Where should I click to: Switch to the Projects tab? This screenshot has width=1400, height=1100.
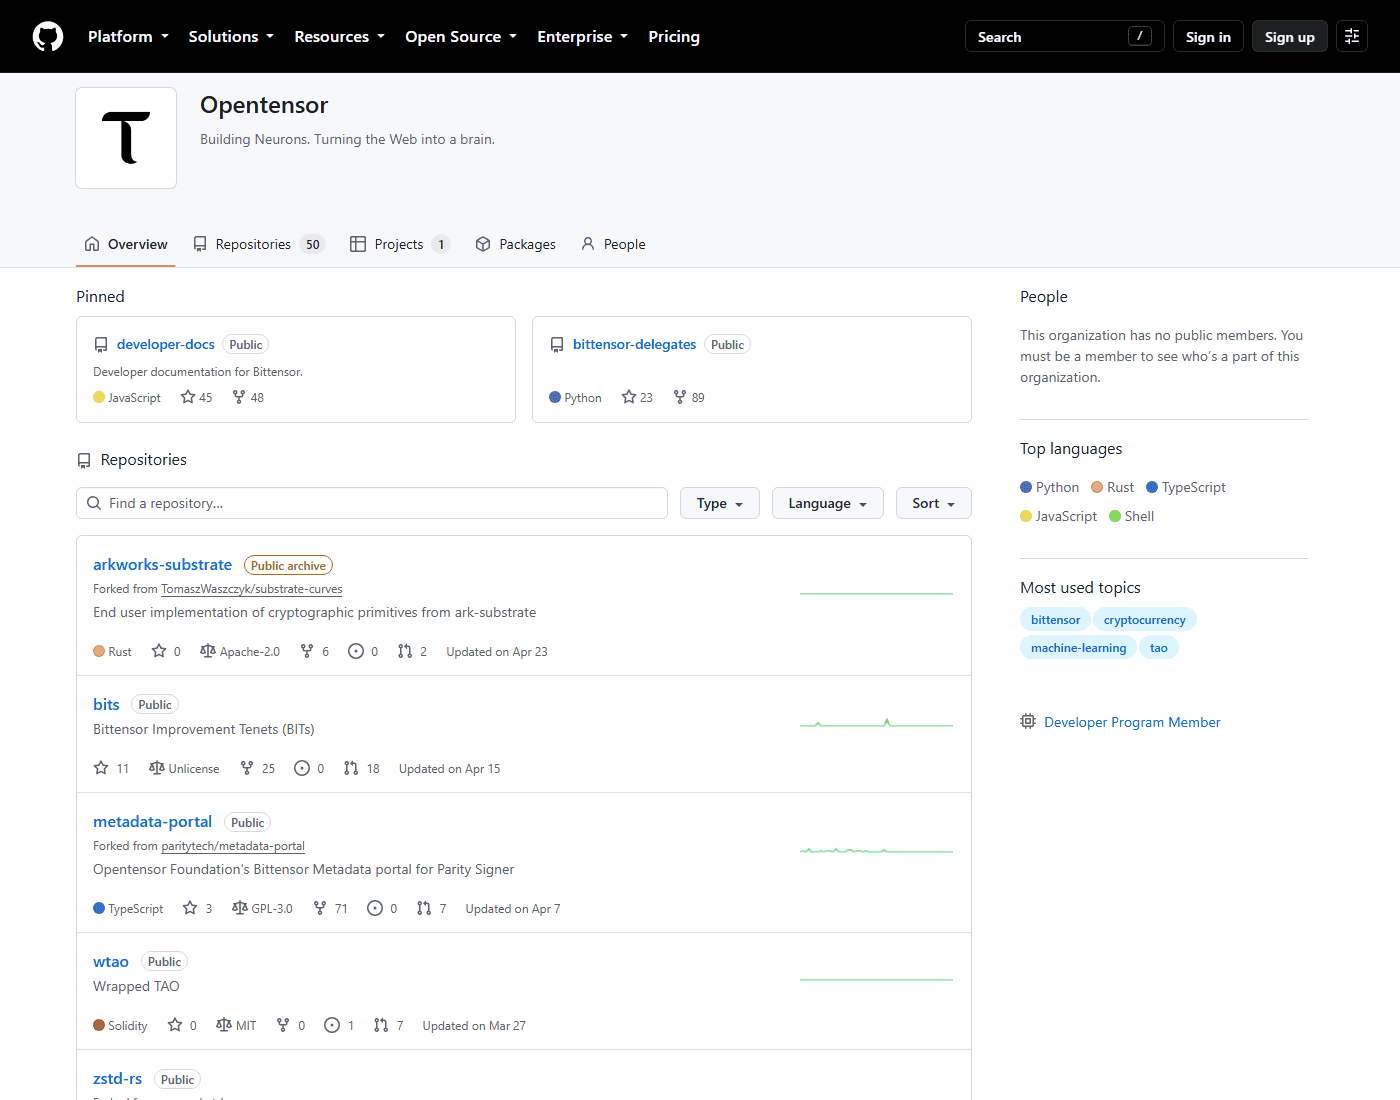point(400,244)
